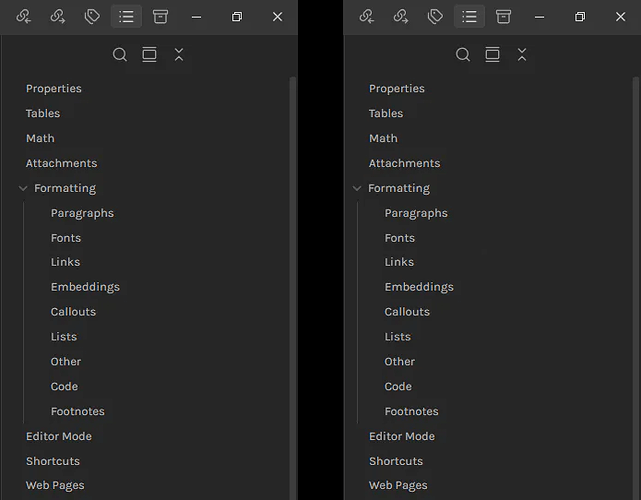Collapse the Formatting heading in right panel
641x500 pixels.
[x=357, y=188]
